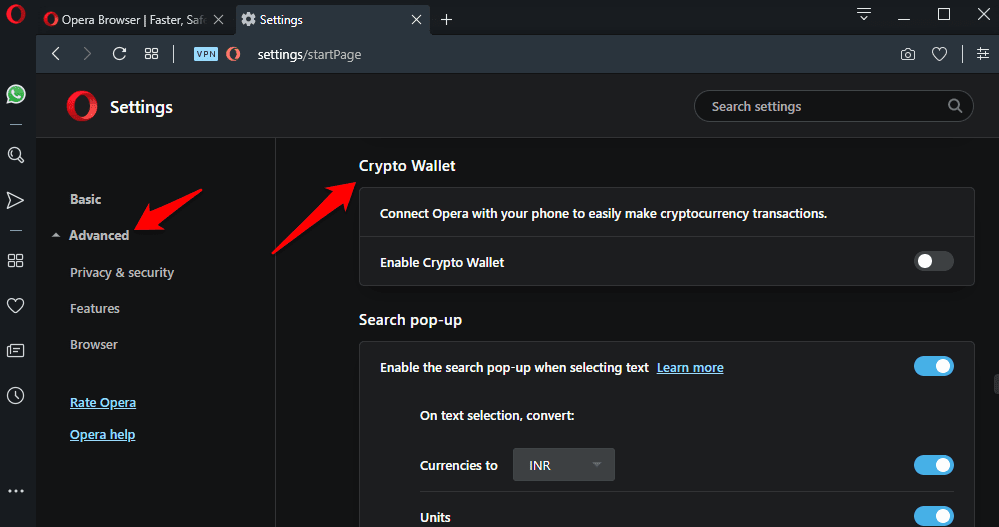Open WhatsApp in the sidebar
This screenshot has height=527, width=999.
(16, 94)
